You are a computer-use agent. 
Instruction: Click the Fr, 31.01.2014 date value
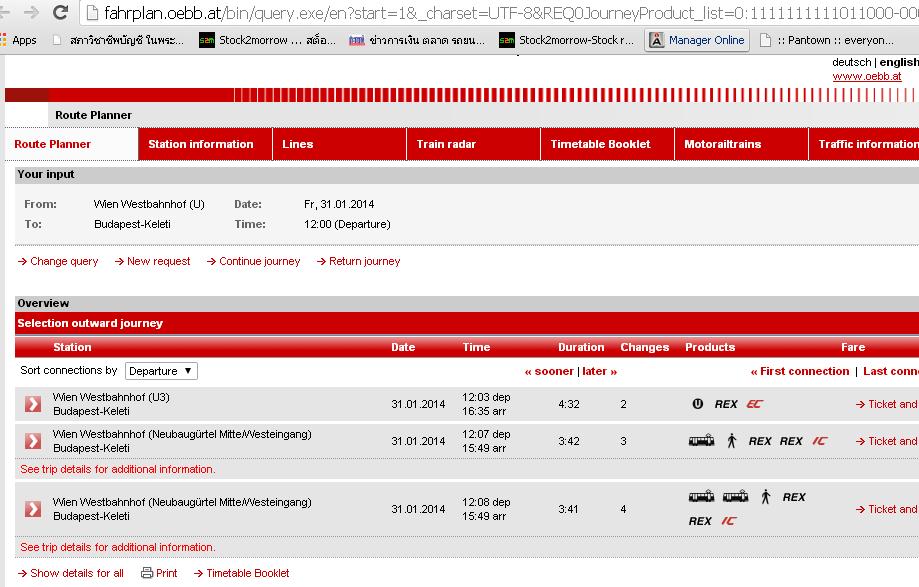coord(339,204)
